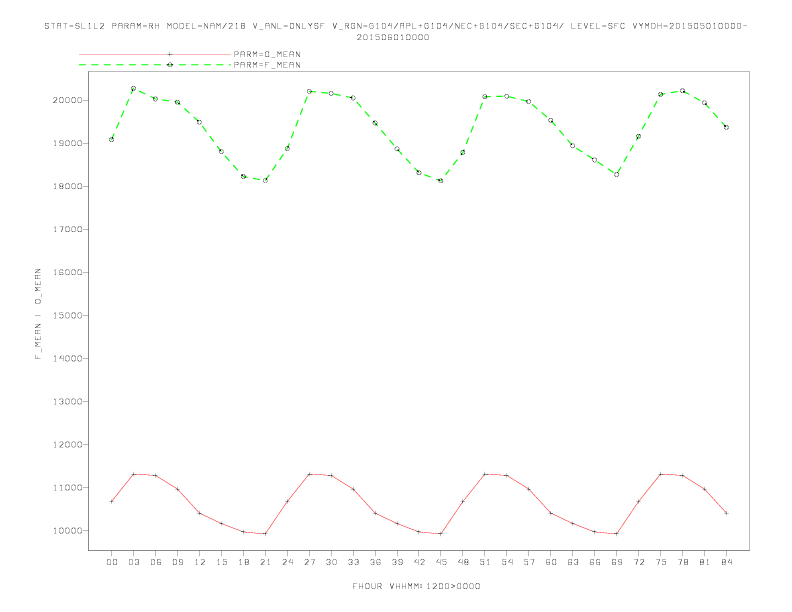Click the second title line 201506010000
Viewport: 792px width, 612px height.
point(393,37)
